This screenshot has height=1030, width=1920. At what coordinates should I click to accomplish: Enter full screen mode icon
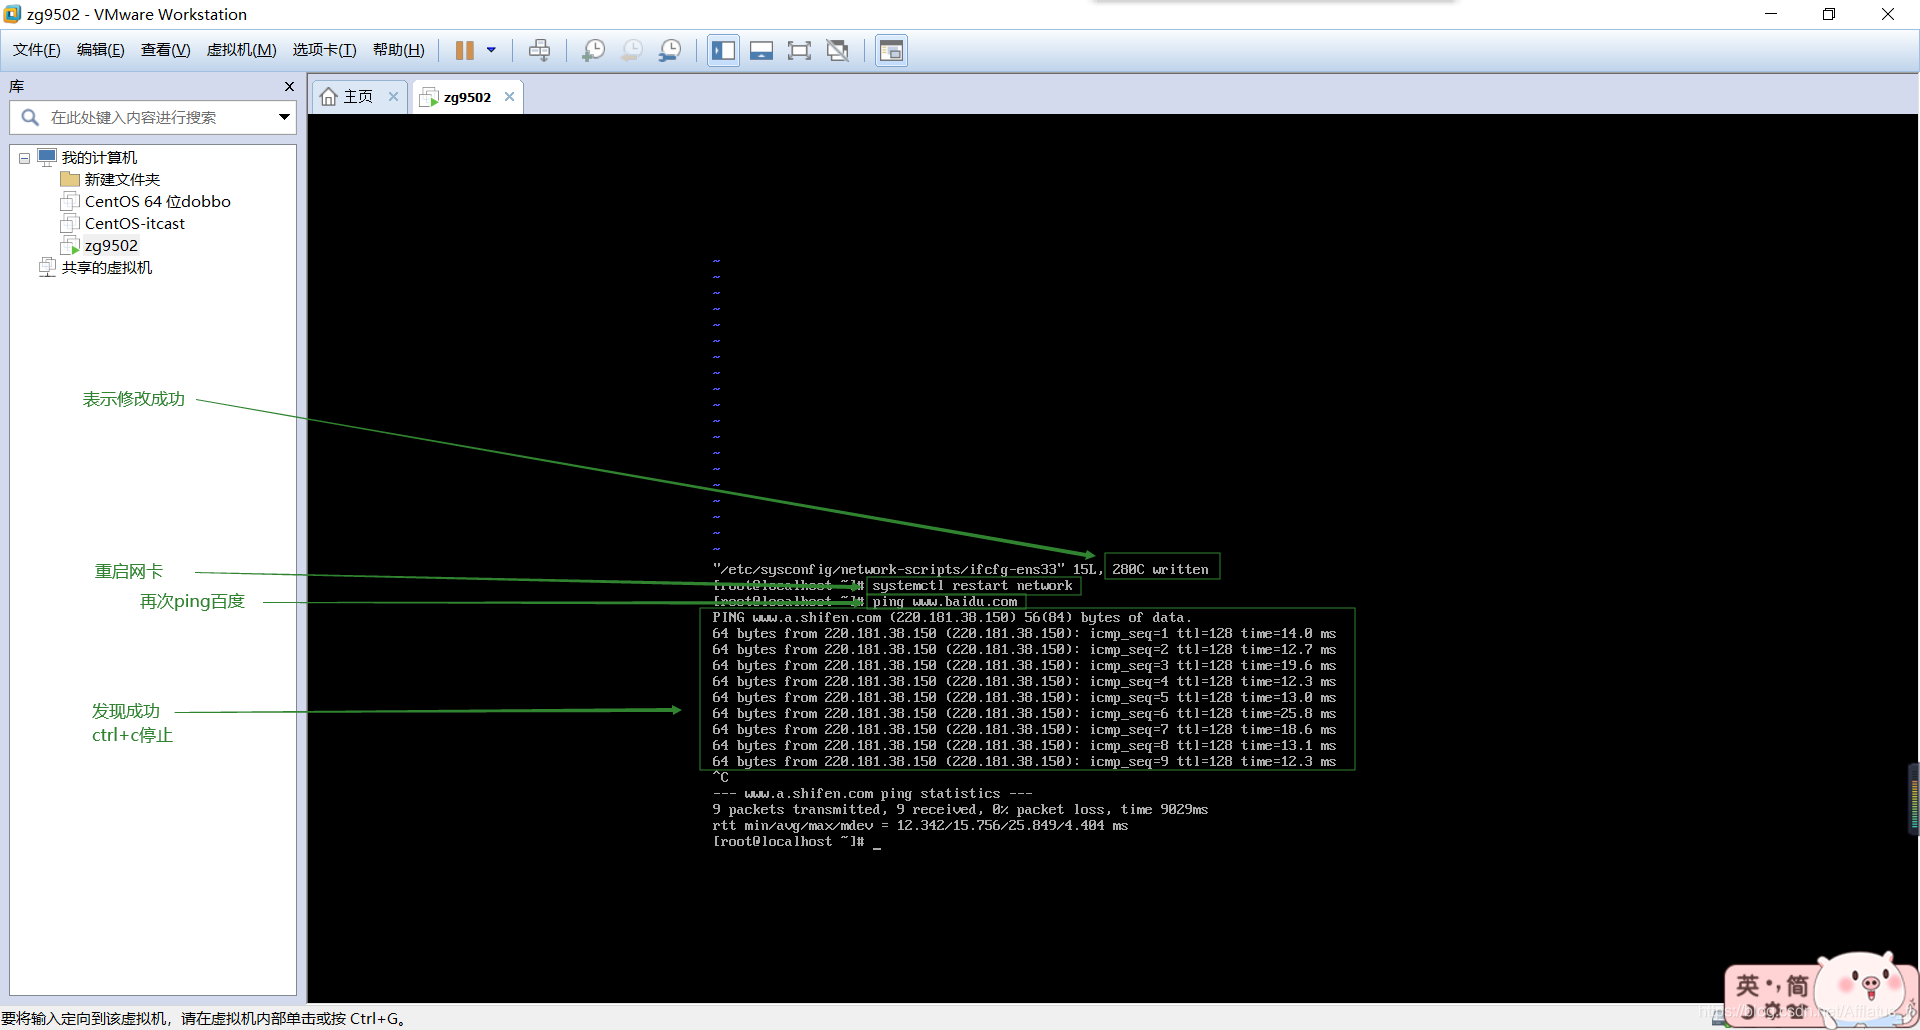[799, 50]
